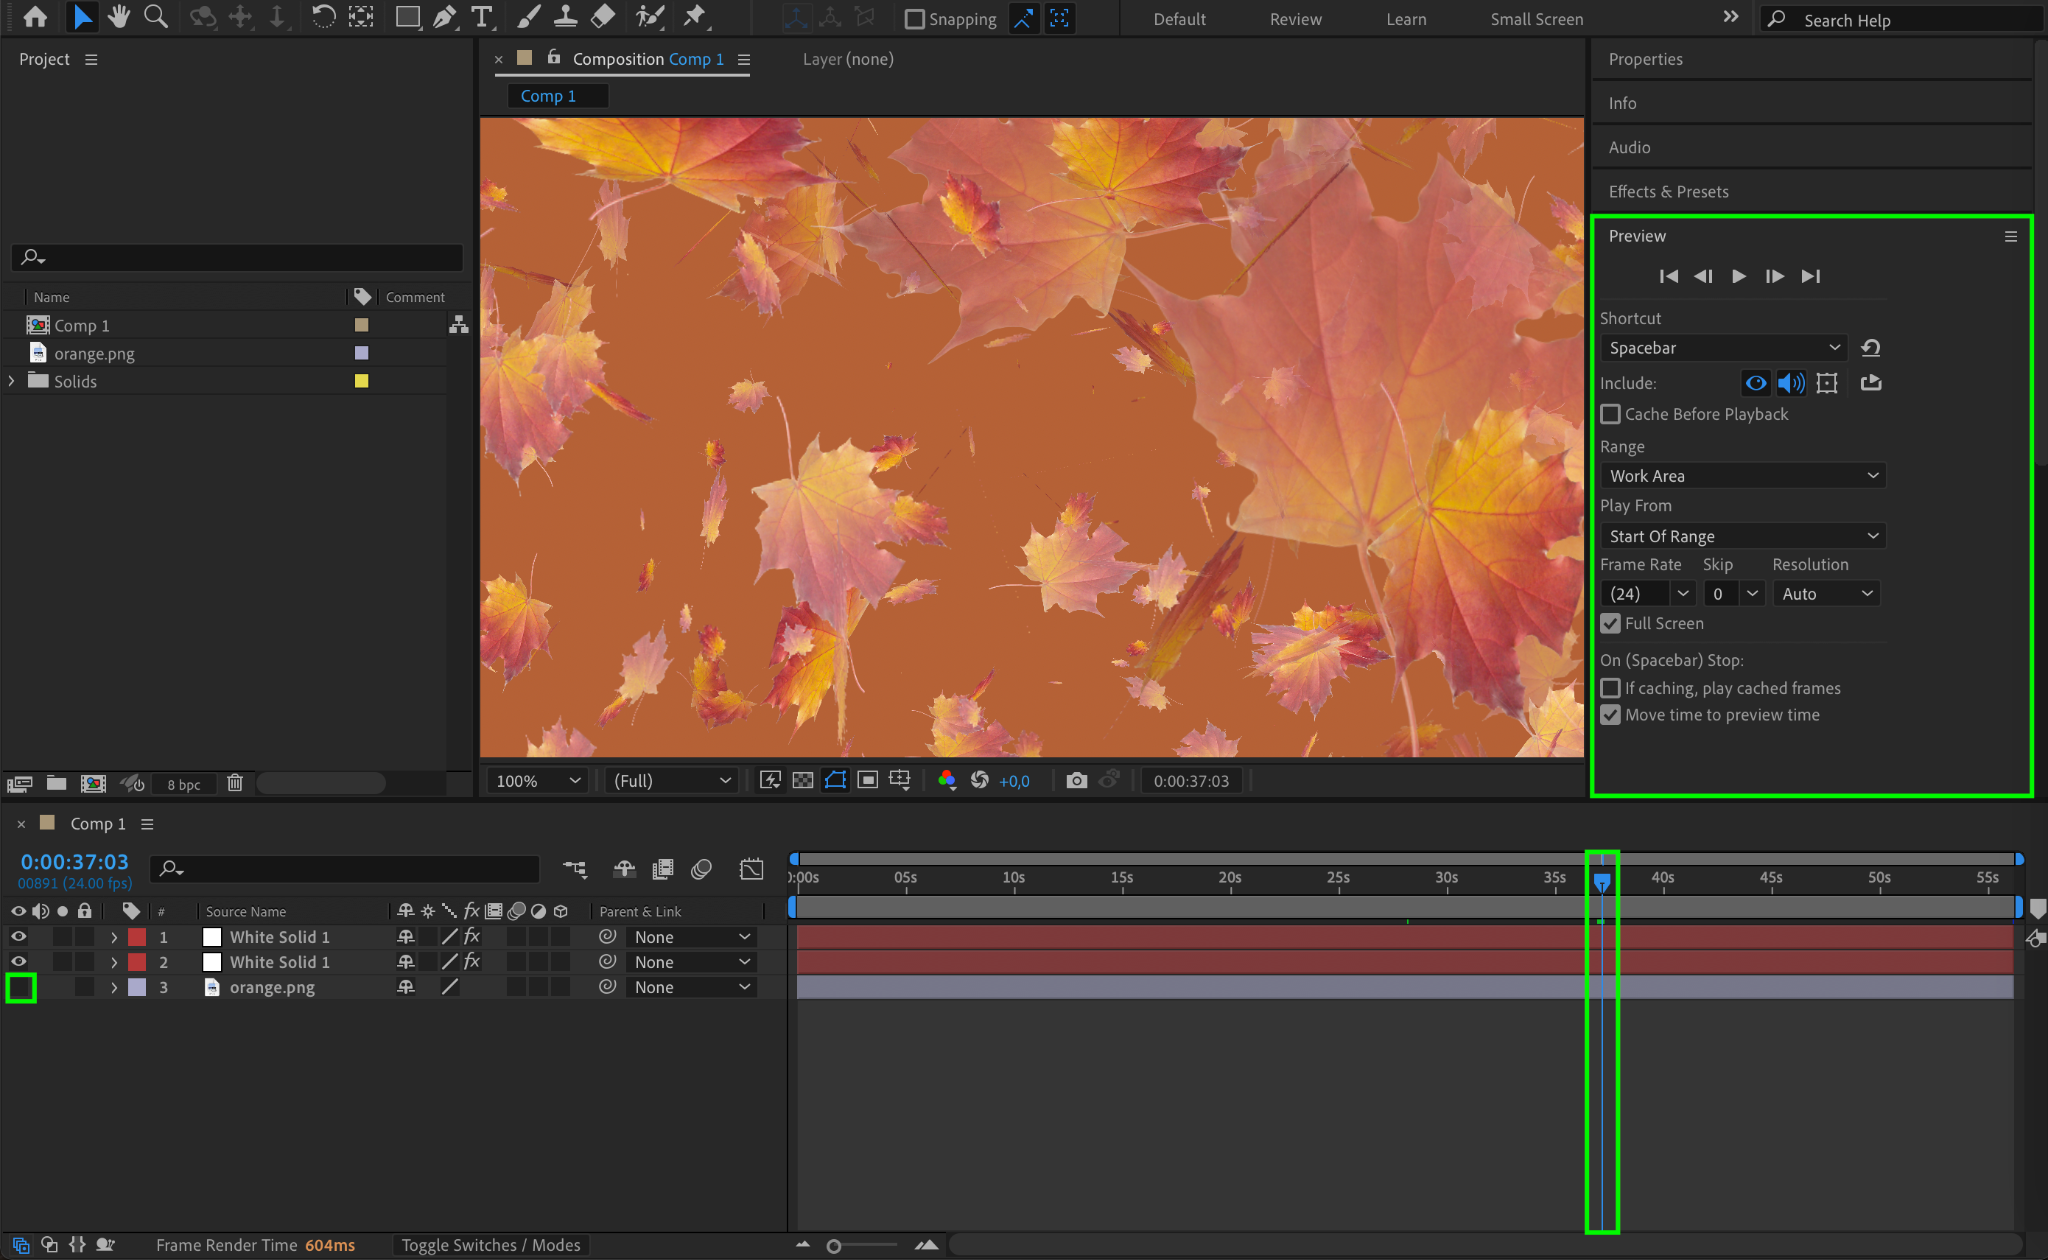Open the 100% magnification dropdown
The height and width of the screenshot is (1260, 2048).
tap(538, 781)
